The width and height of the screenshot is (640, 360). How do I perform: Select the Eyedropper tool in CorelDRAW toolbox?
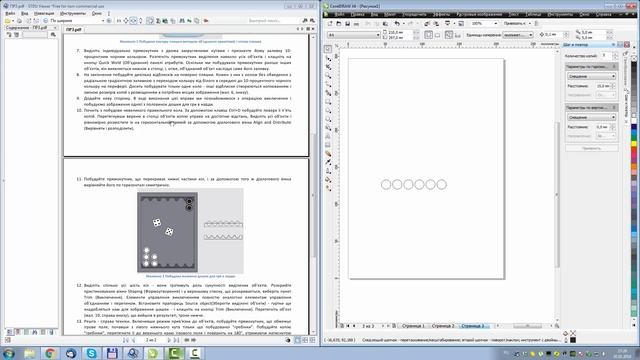328,162
